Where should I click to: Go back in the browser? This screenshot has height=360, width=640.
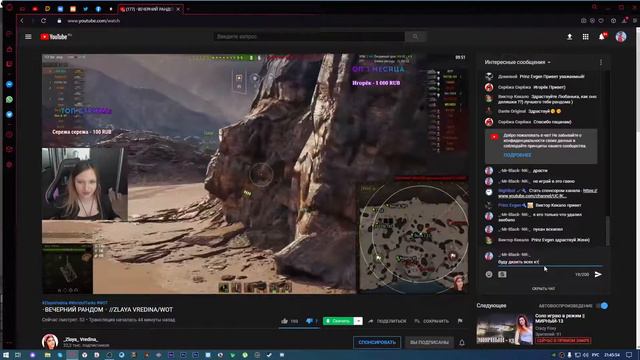pyautogui.click(x=22, y=20)
